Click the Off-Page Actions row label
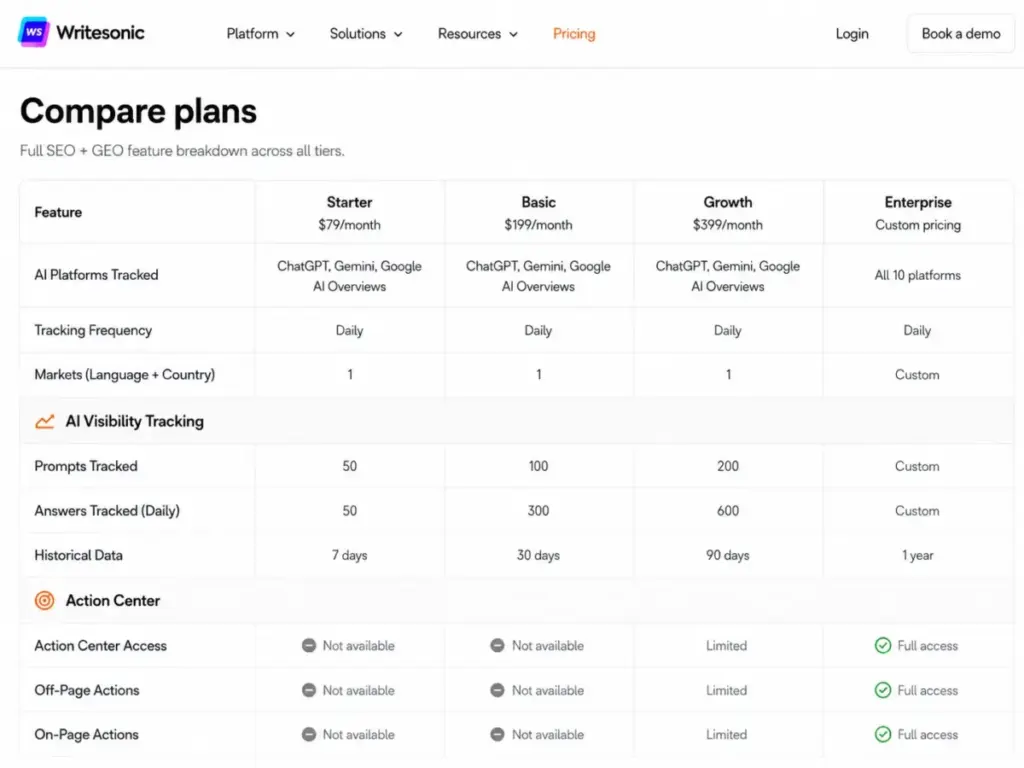1024x768 pixels. pyautogui.click(x=87, y=690)
